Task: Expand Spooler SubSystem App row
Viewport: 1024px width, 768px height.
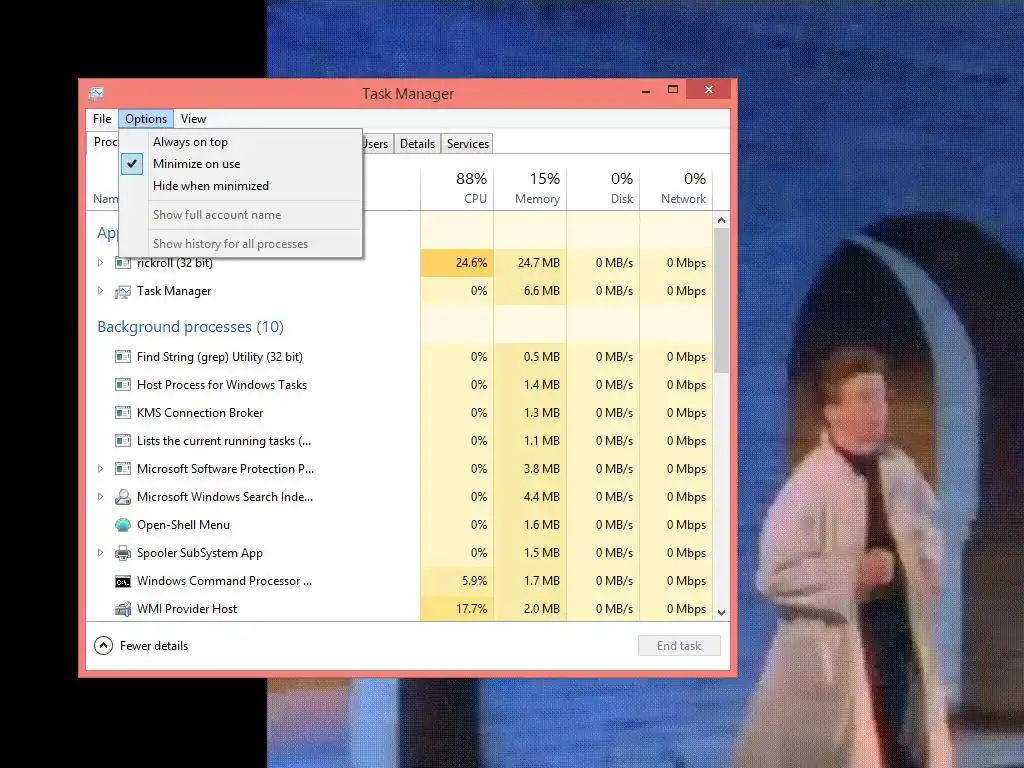Action: pyautogui.click(x=101, y=552)
